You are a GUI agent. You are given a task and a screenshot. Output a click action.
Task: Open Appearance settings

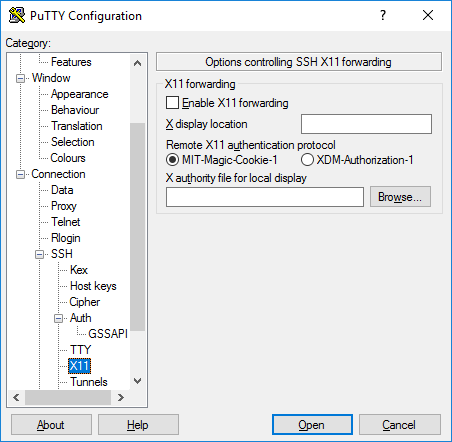(80, 94)
